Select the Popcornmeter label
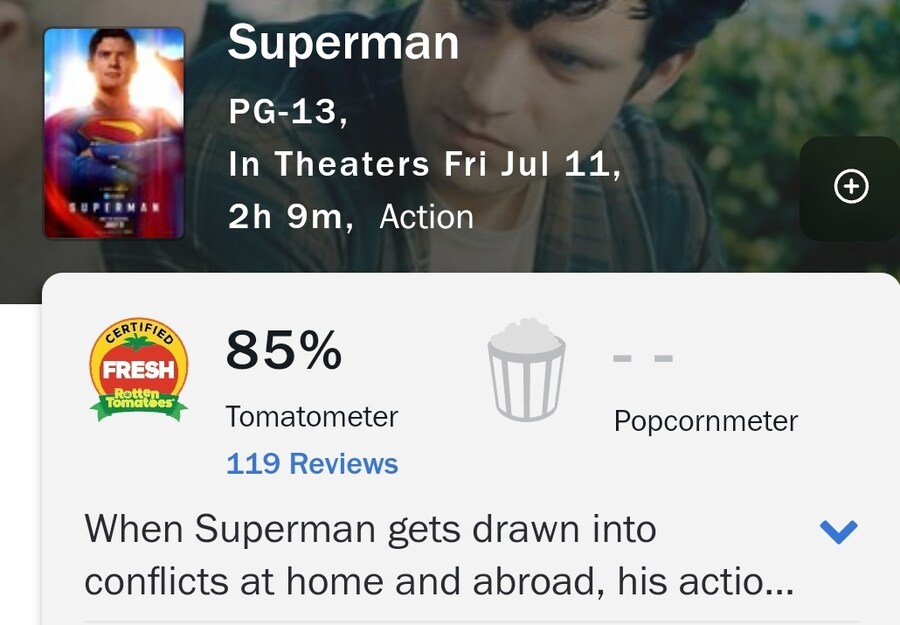The width and height of the screenshot is (900, 625). tap(706, 421)
